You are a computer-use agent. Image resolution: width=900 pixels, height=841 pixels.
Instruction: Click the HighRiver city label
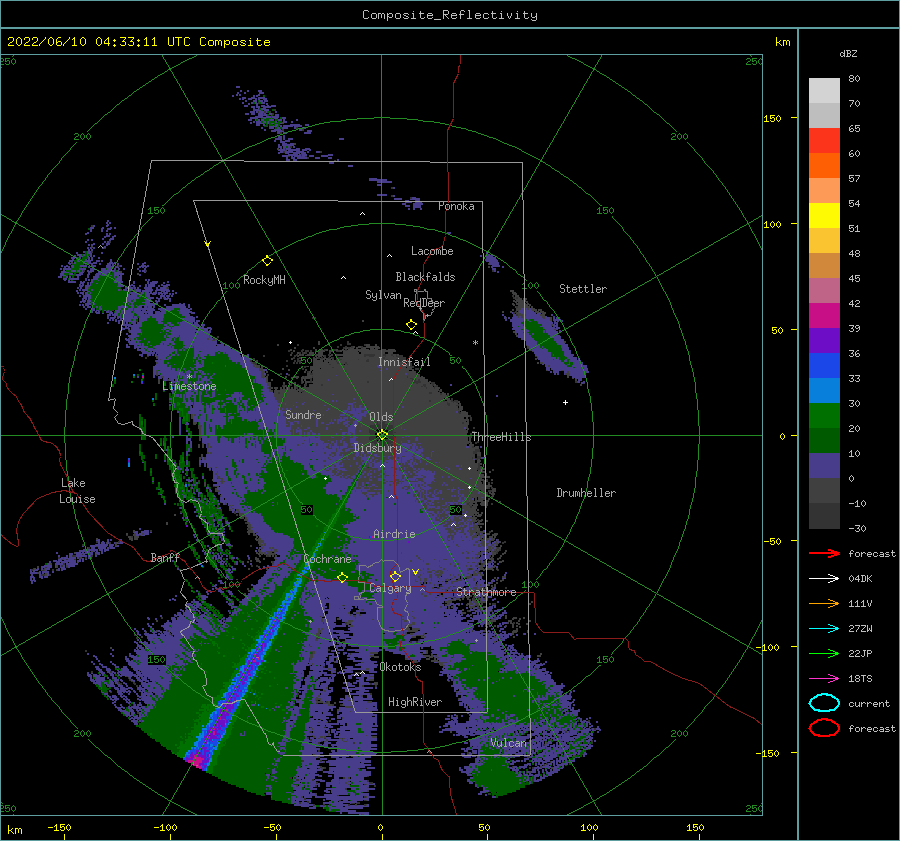point(415,702)
